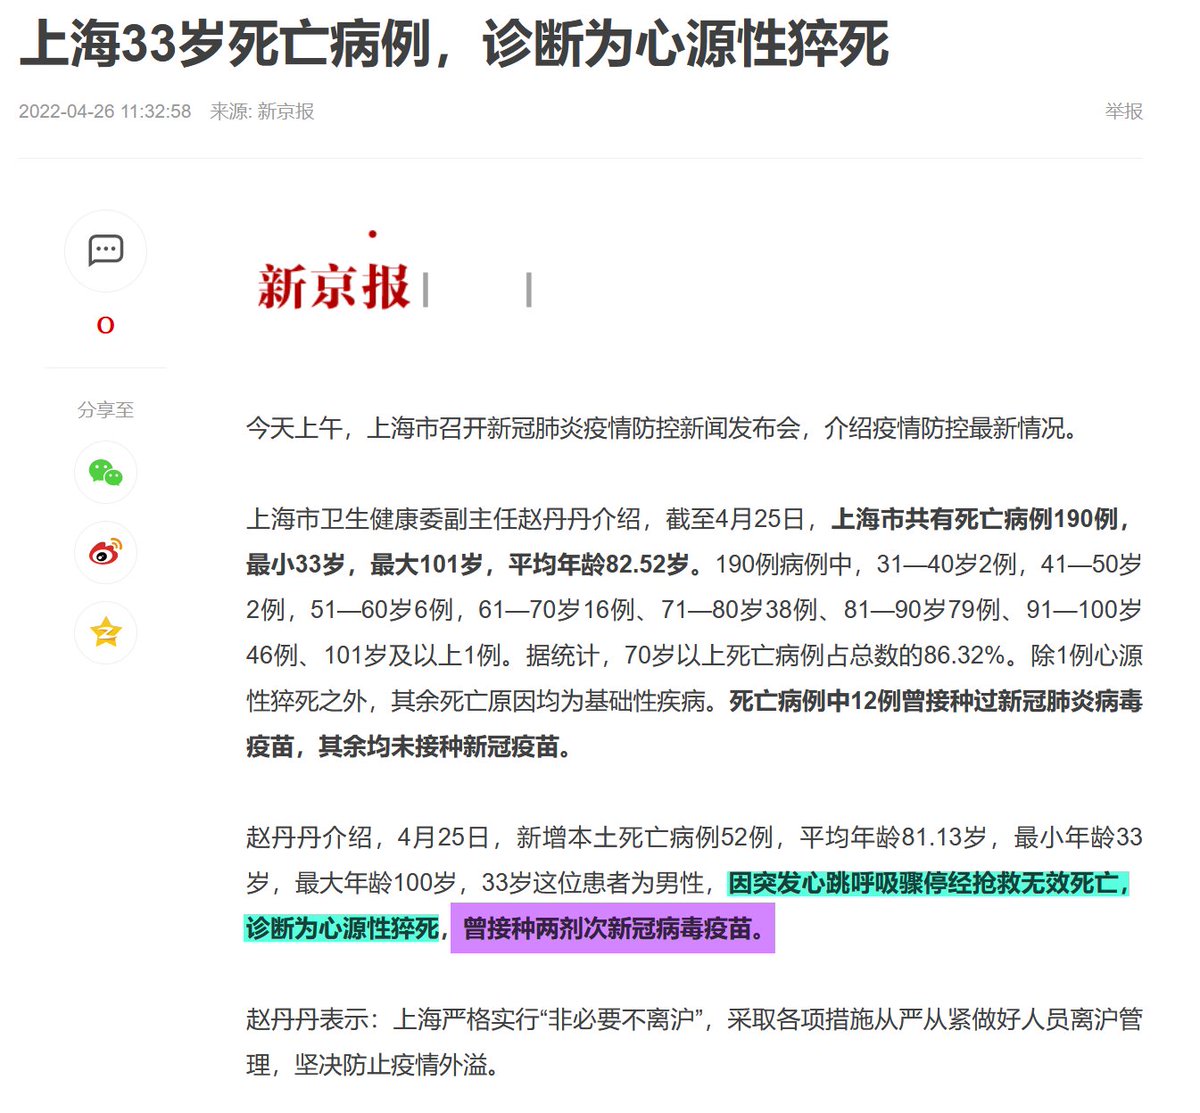Click the 举报 report link
The height and width of the screenshot is (1113, 1200).
pyautogui.click(x=1123, y=111)
